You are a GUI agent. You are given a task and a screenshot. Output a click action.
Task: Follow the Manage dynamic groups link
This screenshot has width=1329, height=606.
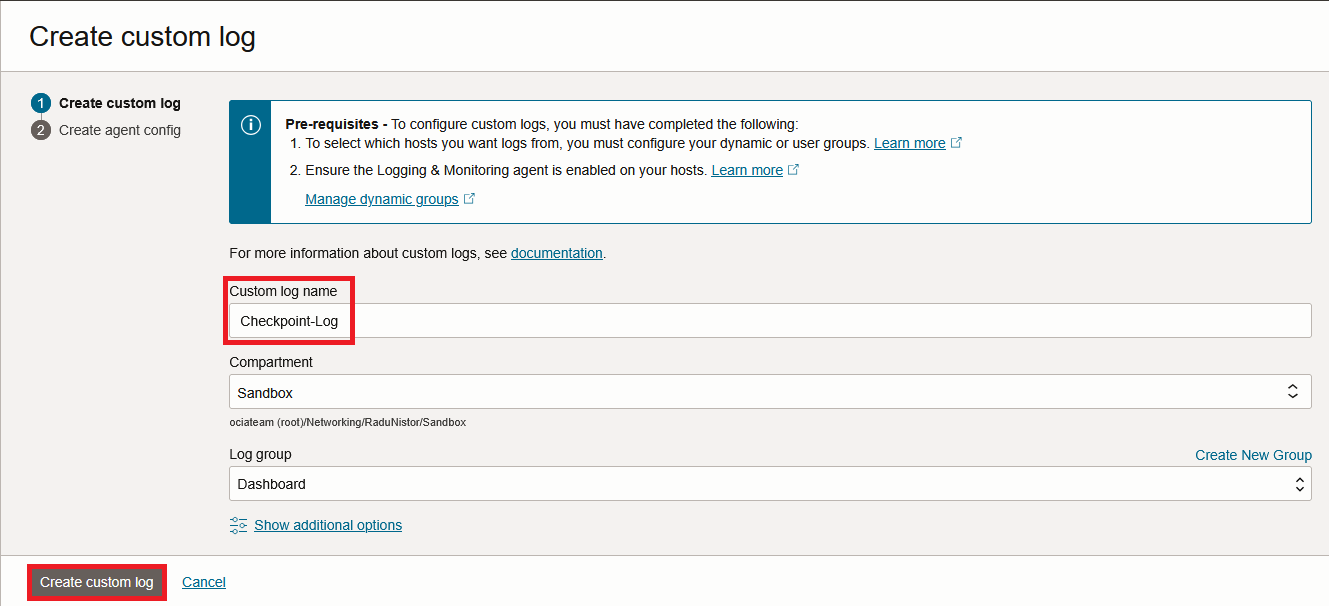pos(381,199)
